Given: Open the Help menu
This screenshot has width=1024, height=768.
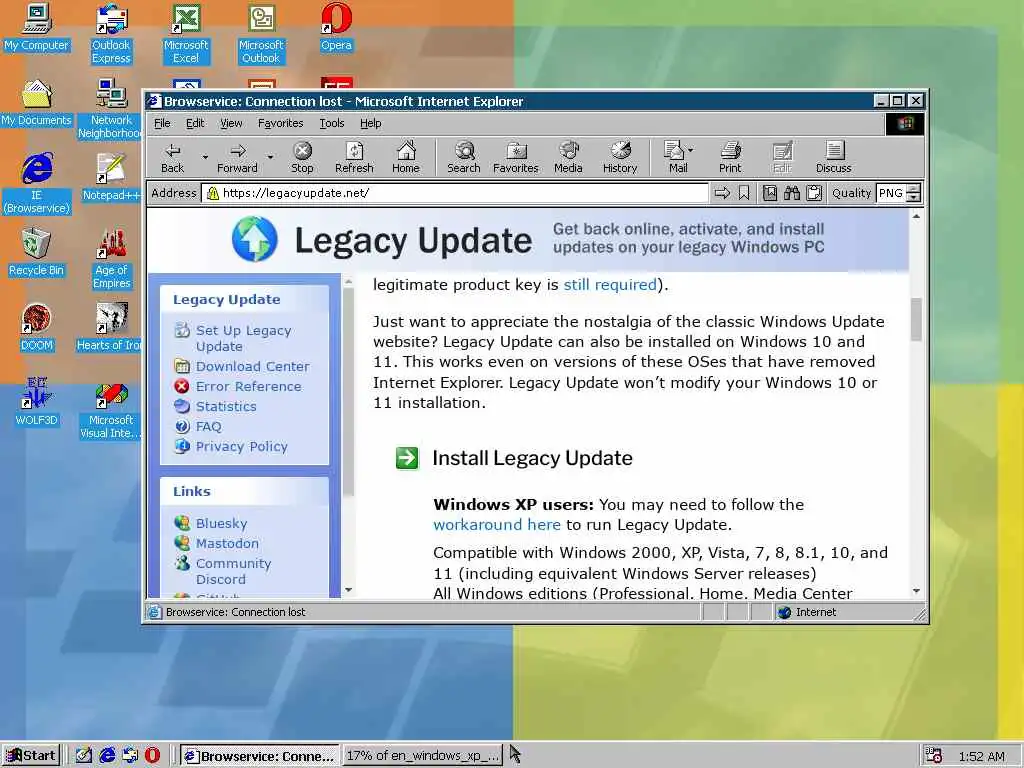Looking at the screenshot, I should point(370,123).
